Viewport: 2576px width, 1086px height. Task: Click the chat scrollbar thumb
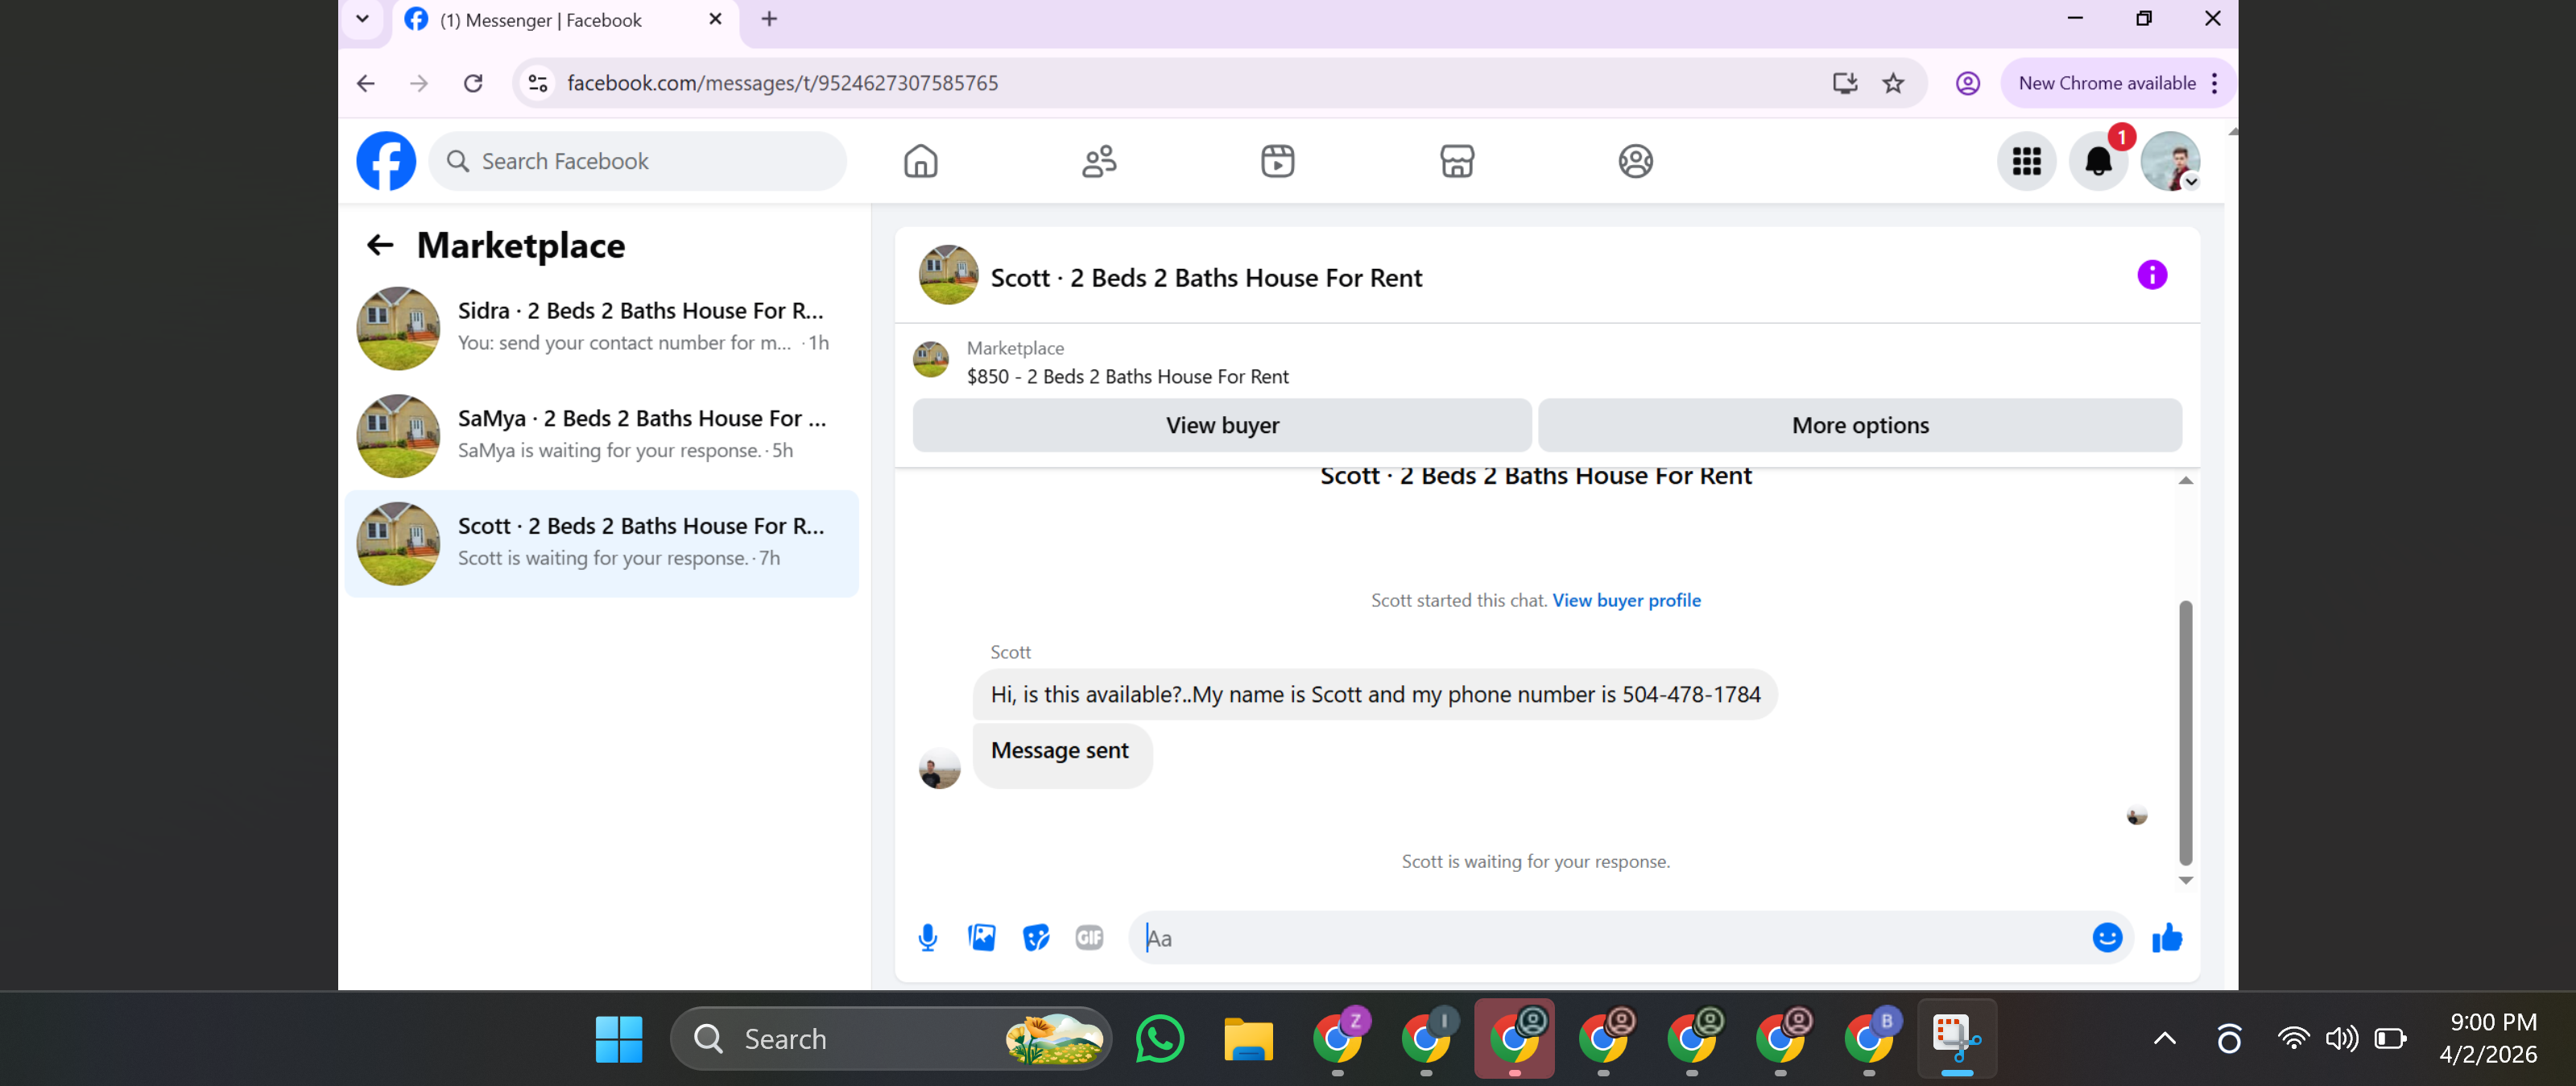2185,732
